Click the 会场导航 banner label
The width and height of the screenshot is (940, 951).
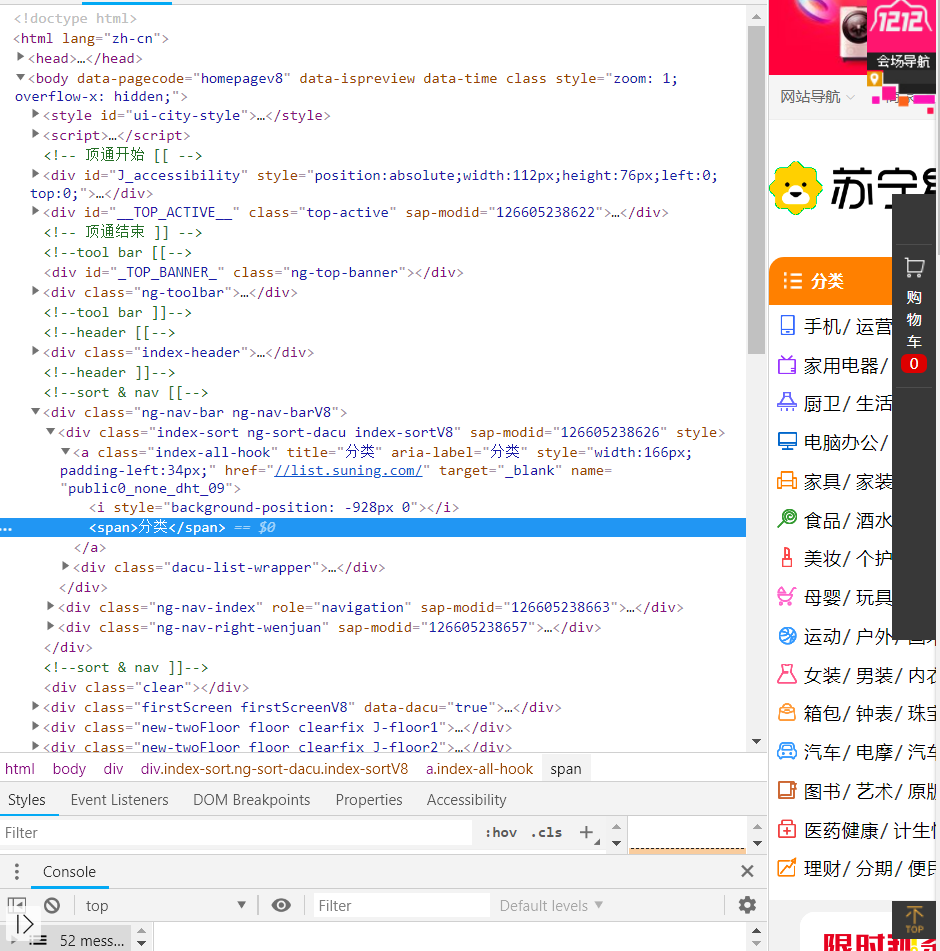click(x=903, y=61)
